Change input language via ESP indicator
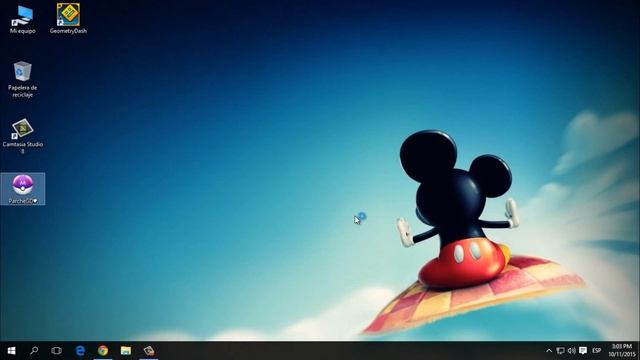This screenshot has height=360, width=640. click(597, 351)
